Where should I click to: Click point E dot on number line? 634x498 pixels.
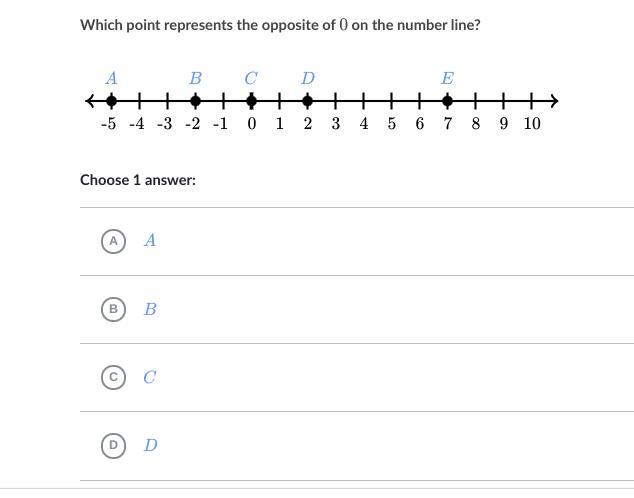point(447,100)
